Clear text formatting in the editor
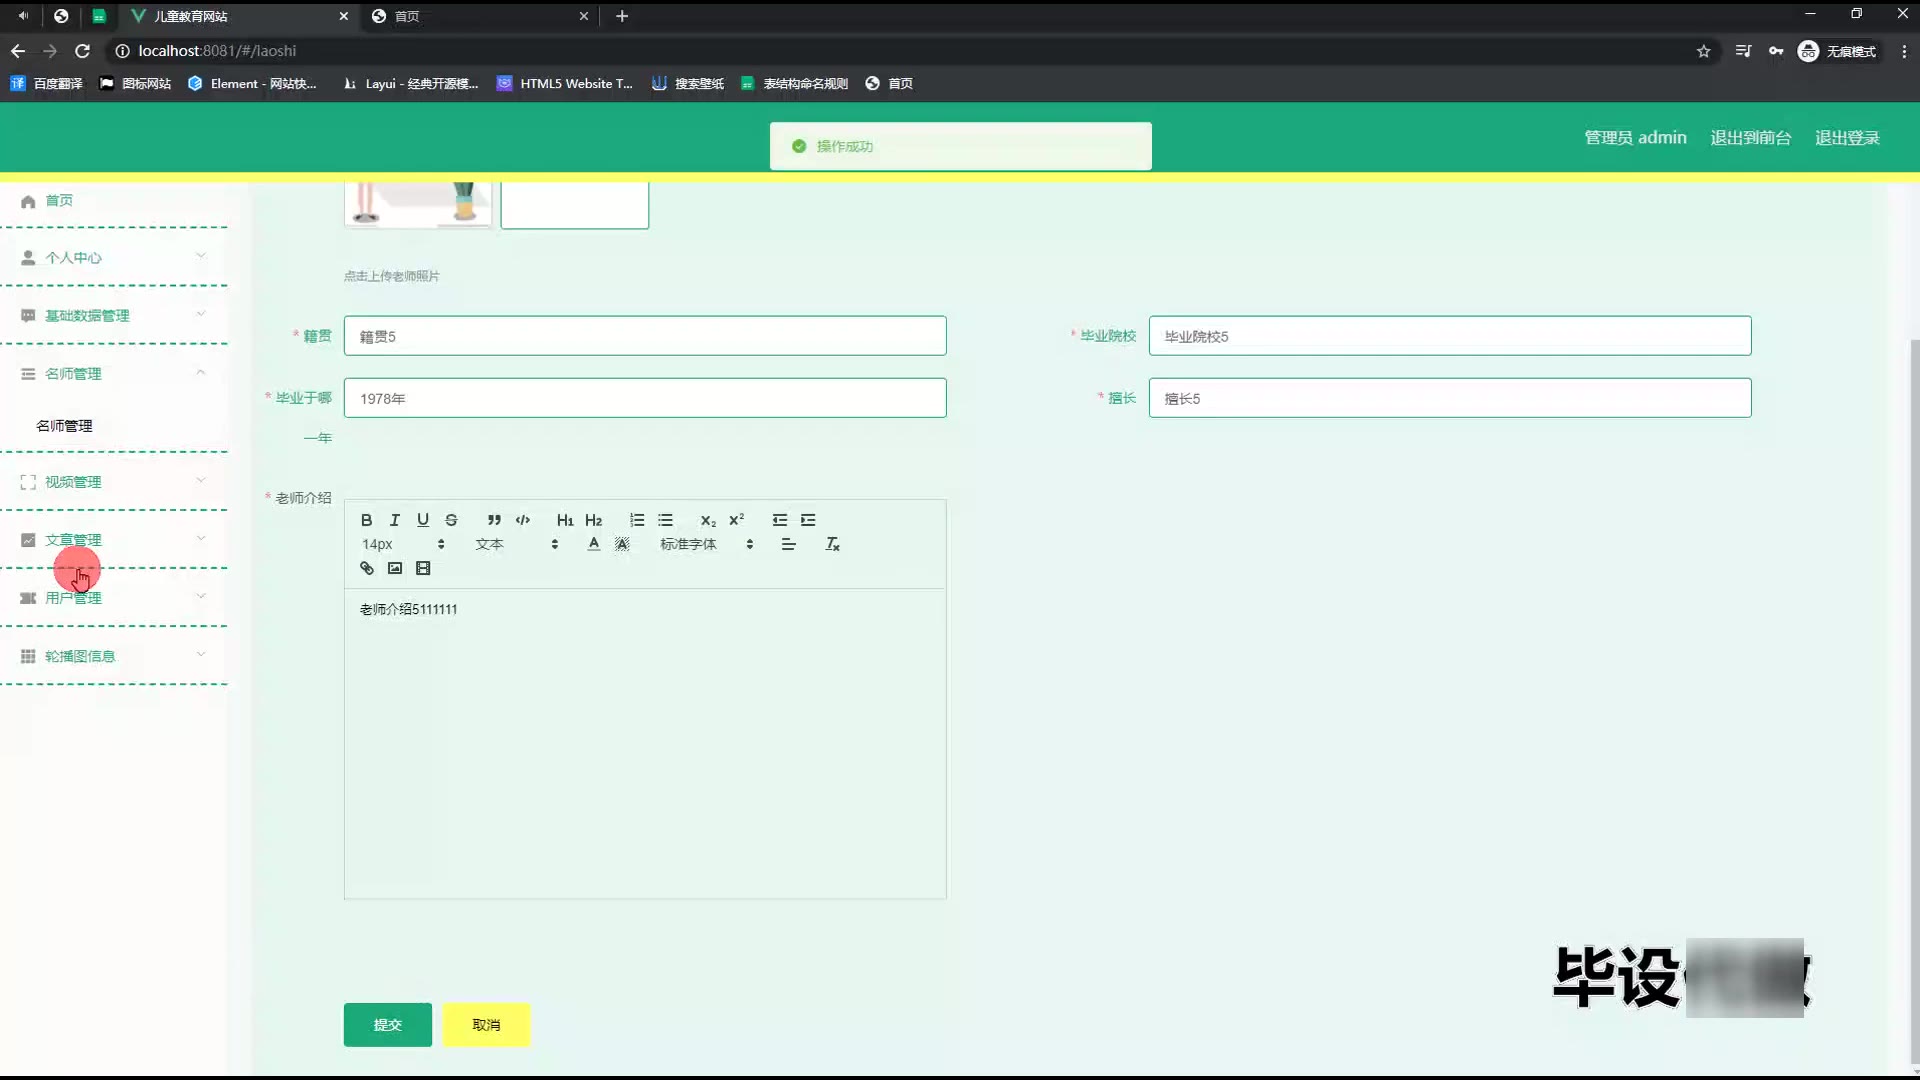 (x=832, y=544)
